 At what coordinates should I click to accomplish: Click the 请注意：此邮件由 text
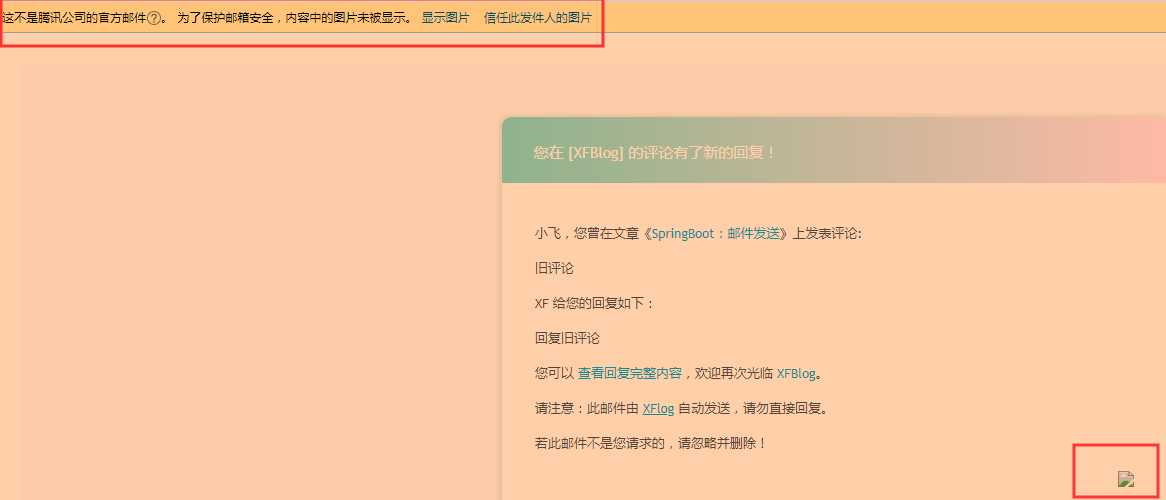587,408
